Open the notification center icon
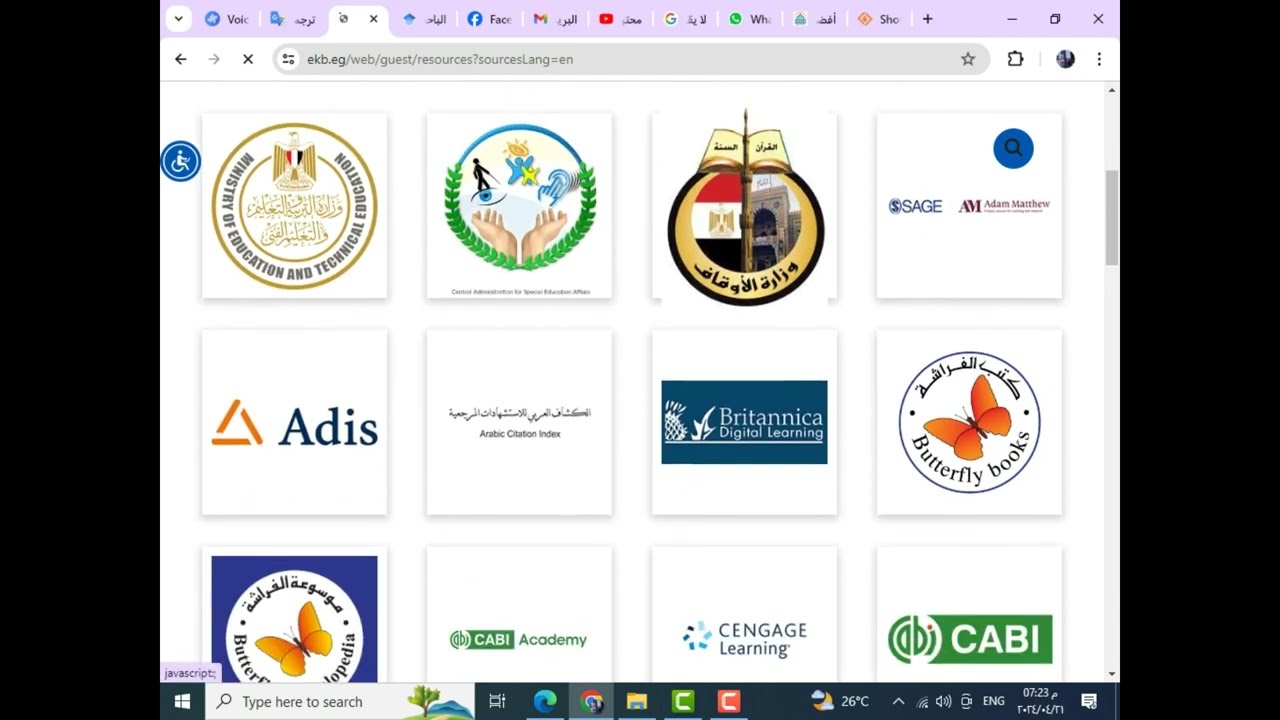Viewport: 1280px width, 720px height. 1089,702
